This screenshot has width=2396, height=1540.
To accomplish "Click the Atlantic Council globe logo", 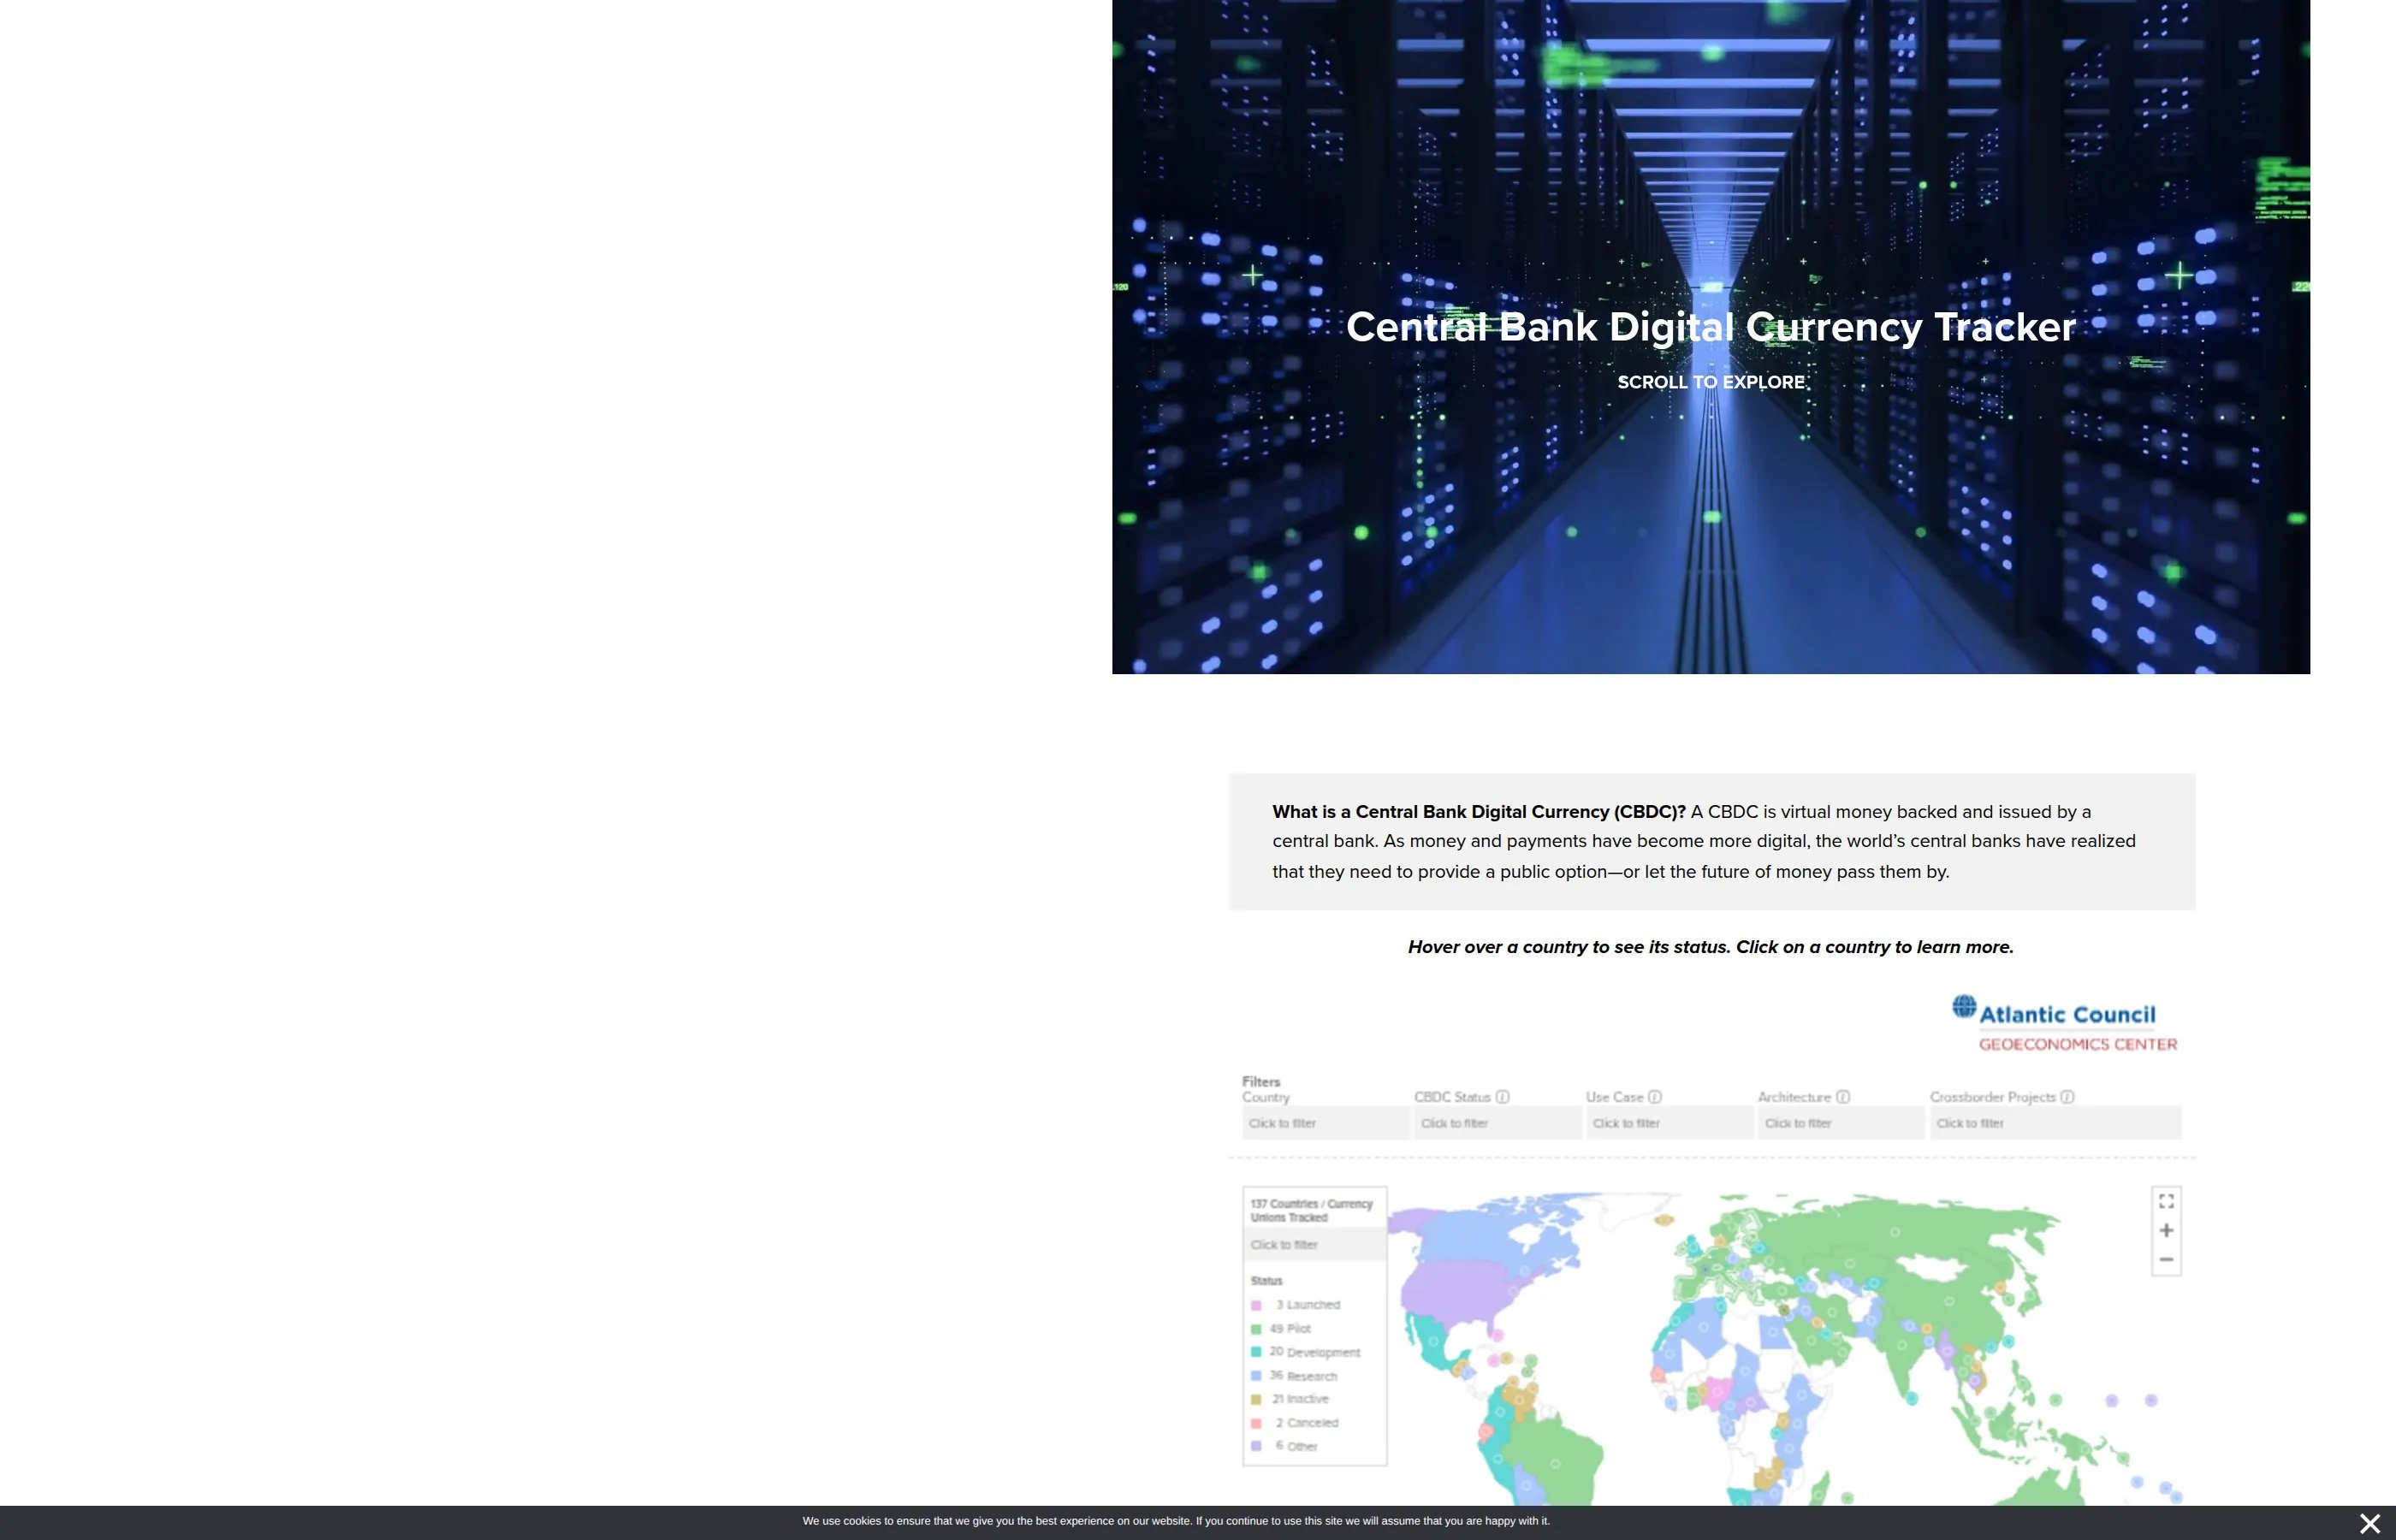I will (x=1964, y=1006).
